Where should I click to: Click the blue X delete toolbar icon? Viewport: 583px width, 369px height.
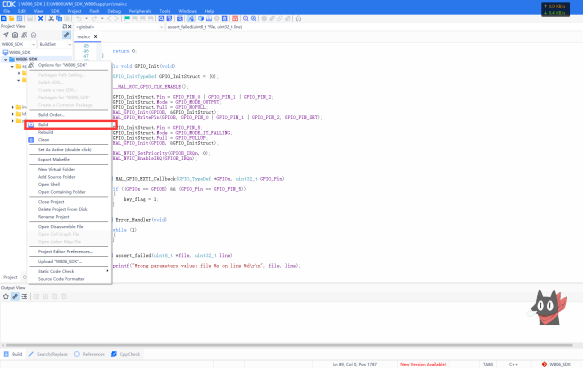click(x=41, y=19)
